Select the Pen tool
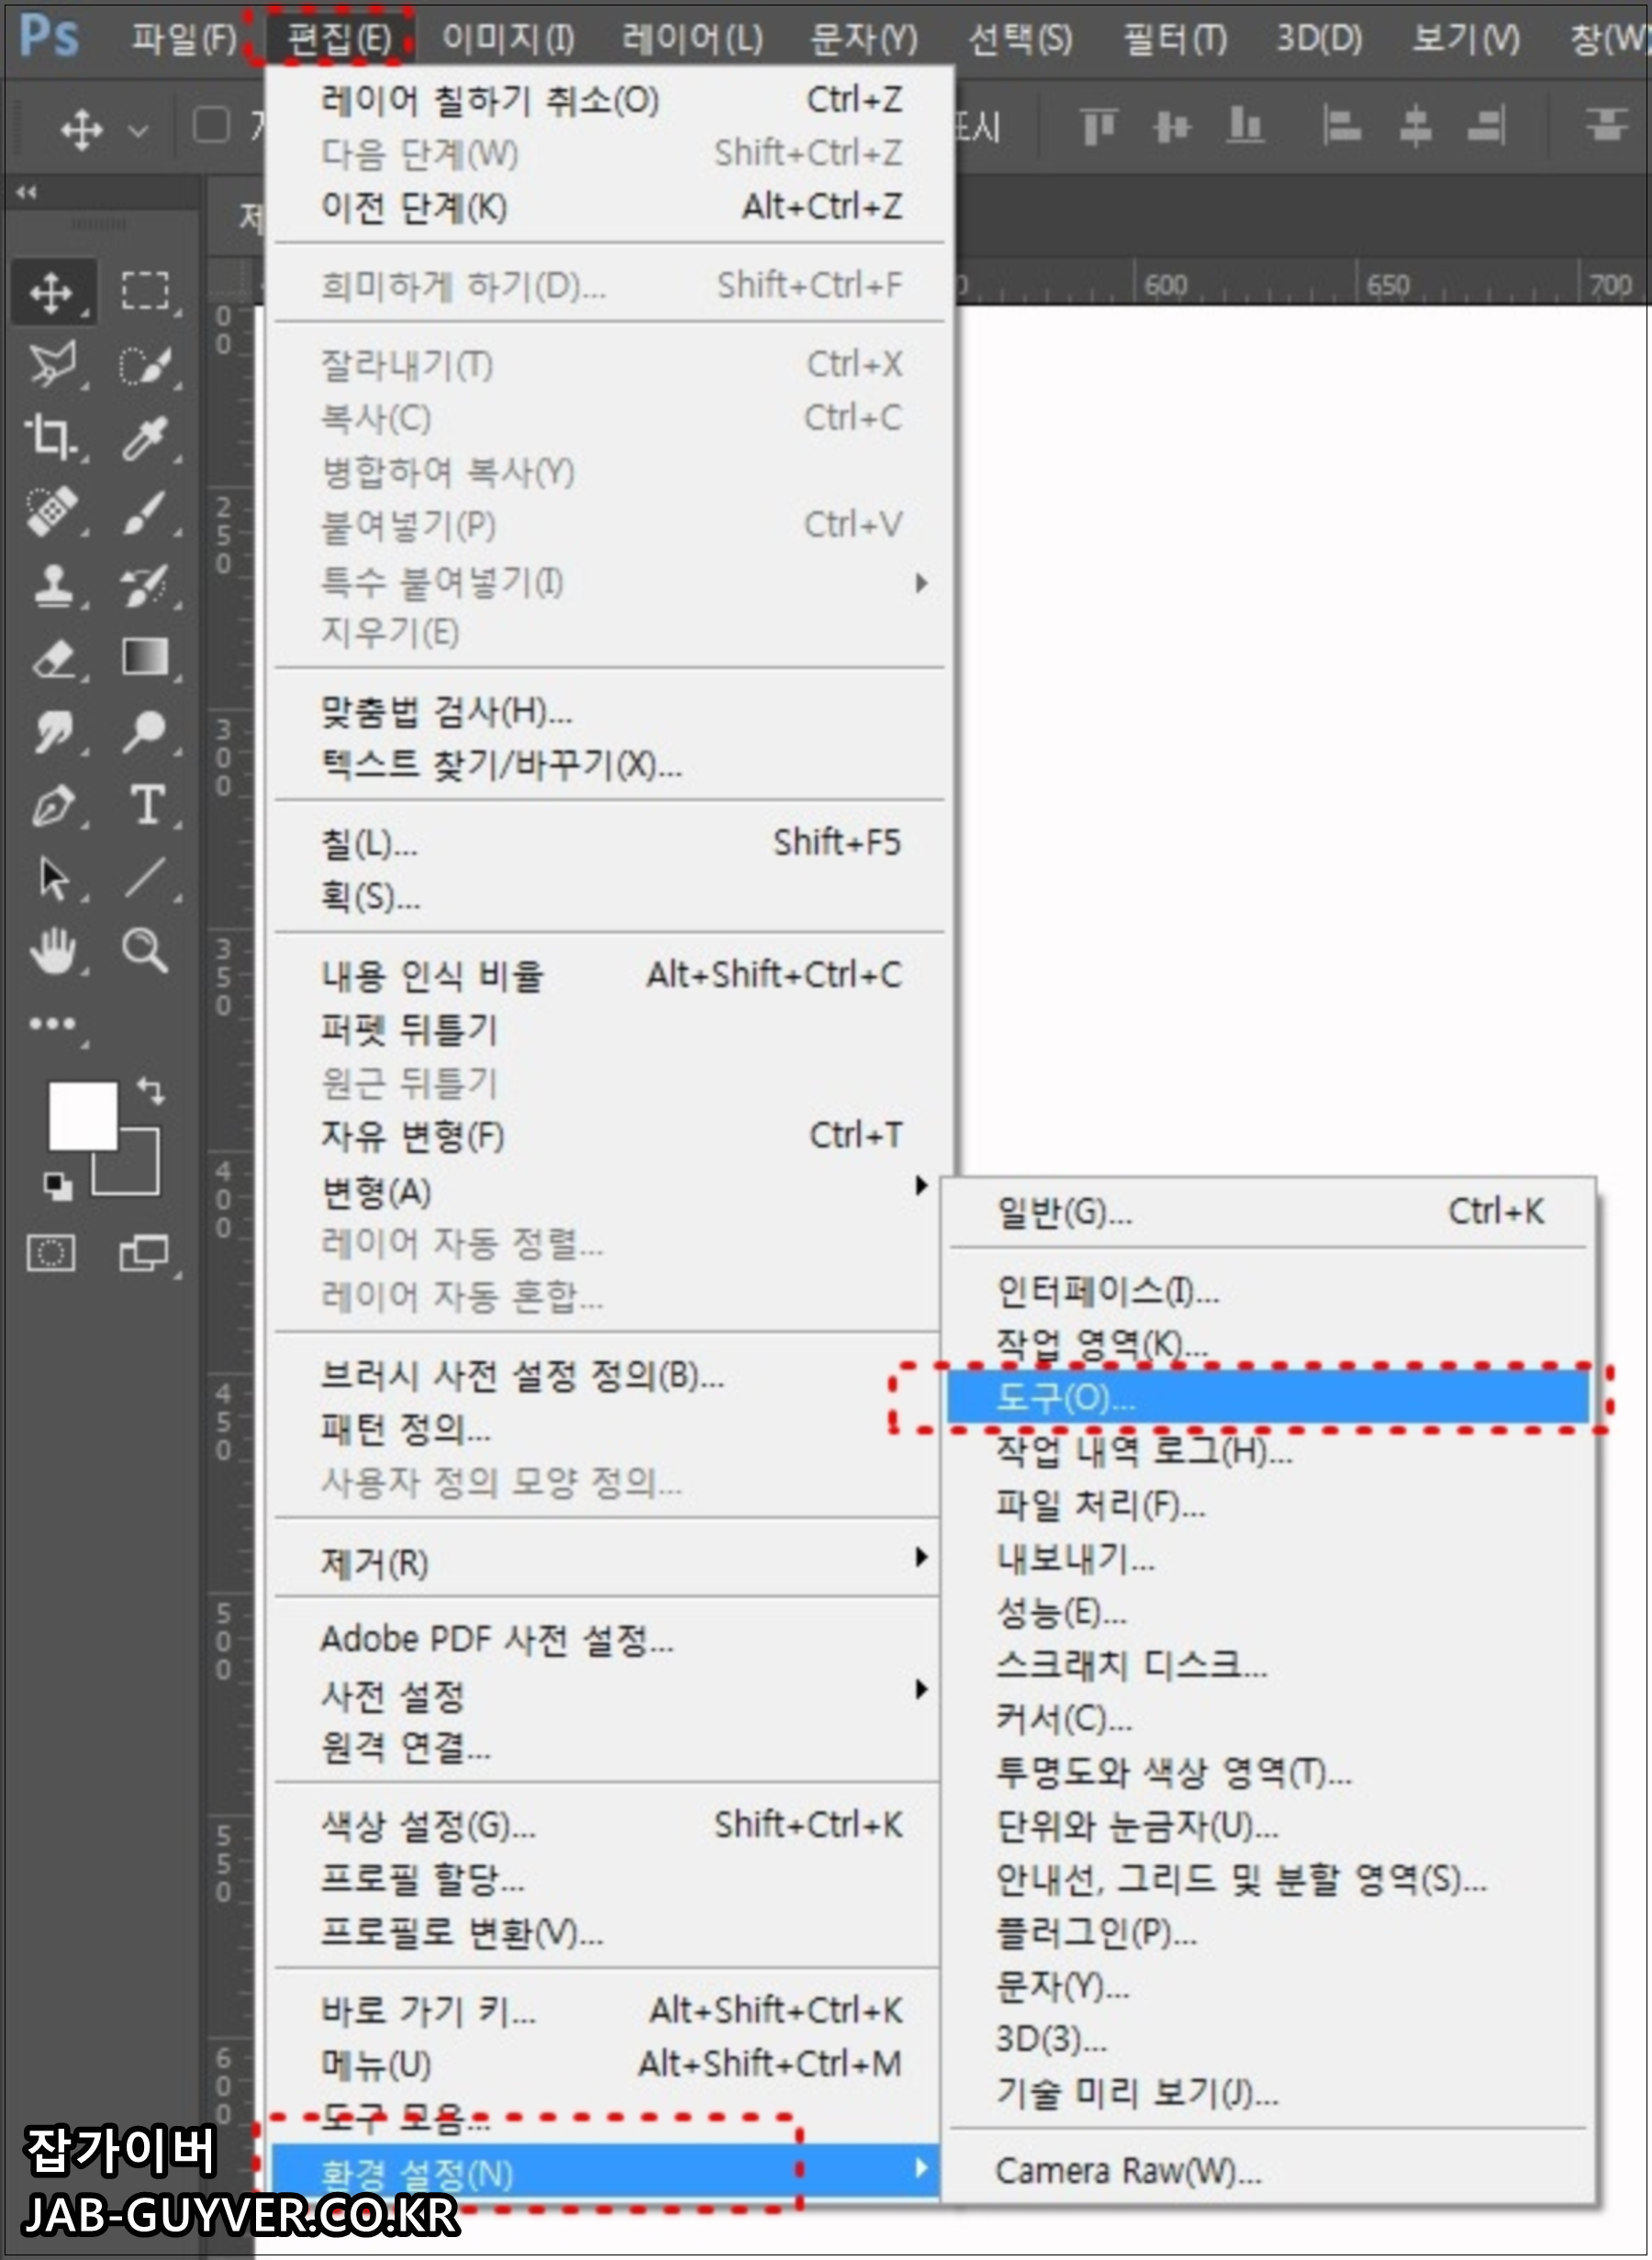The width and height of the screenshot is (1652, 2260). coord(54,806)
